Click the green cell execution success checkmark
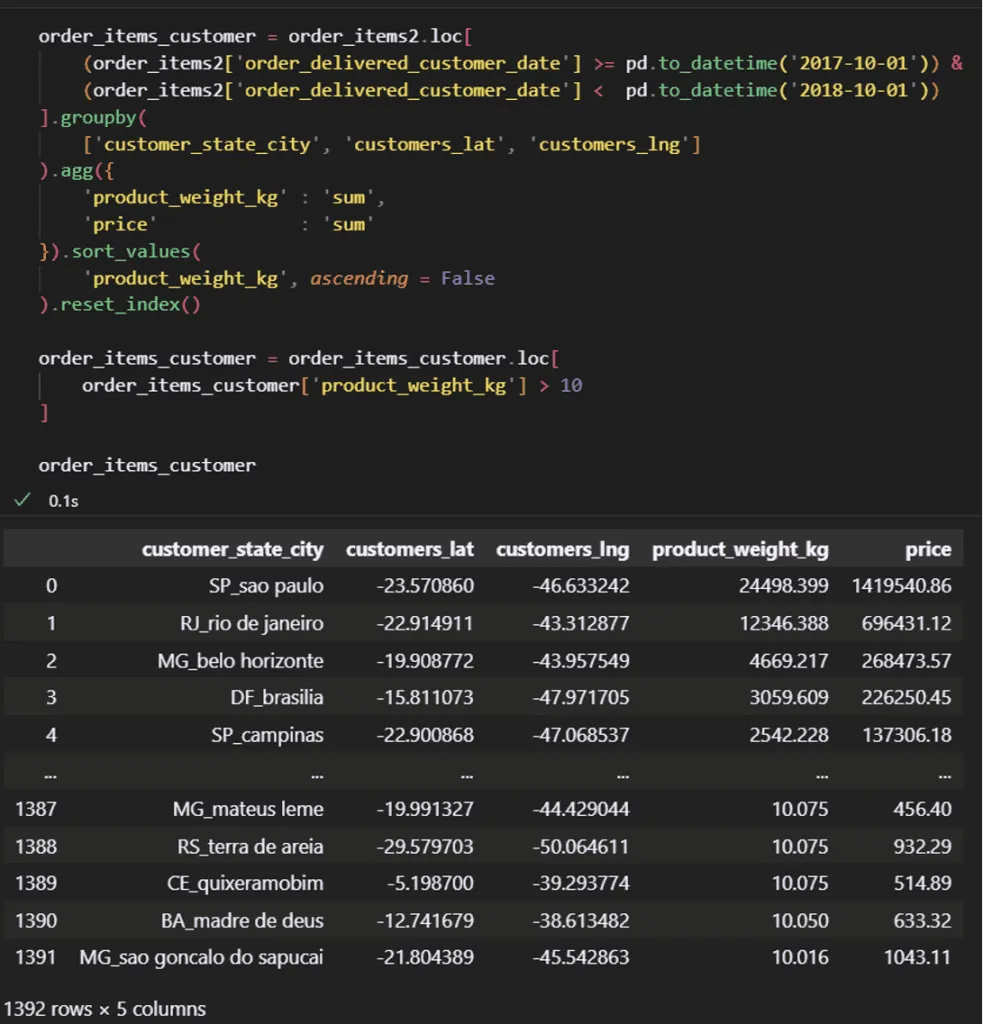The width and height of the screenshot is (983, 1024). 22,500
